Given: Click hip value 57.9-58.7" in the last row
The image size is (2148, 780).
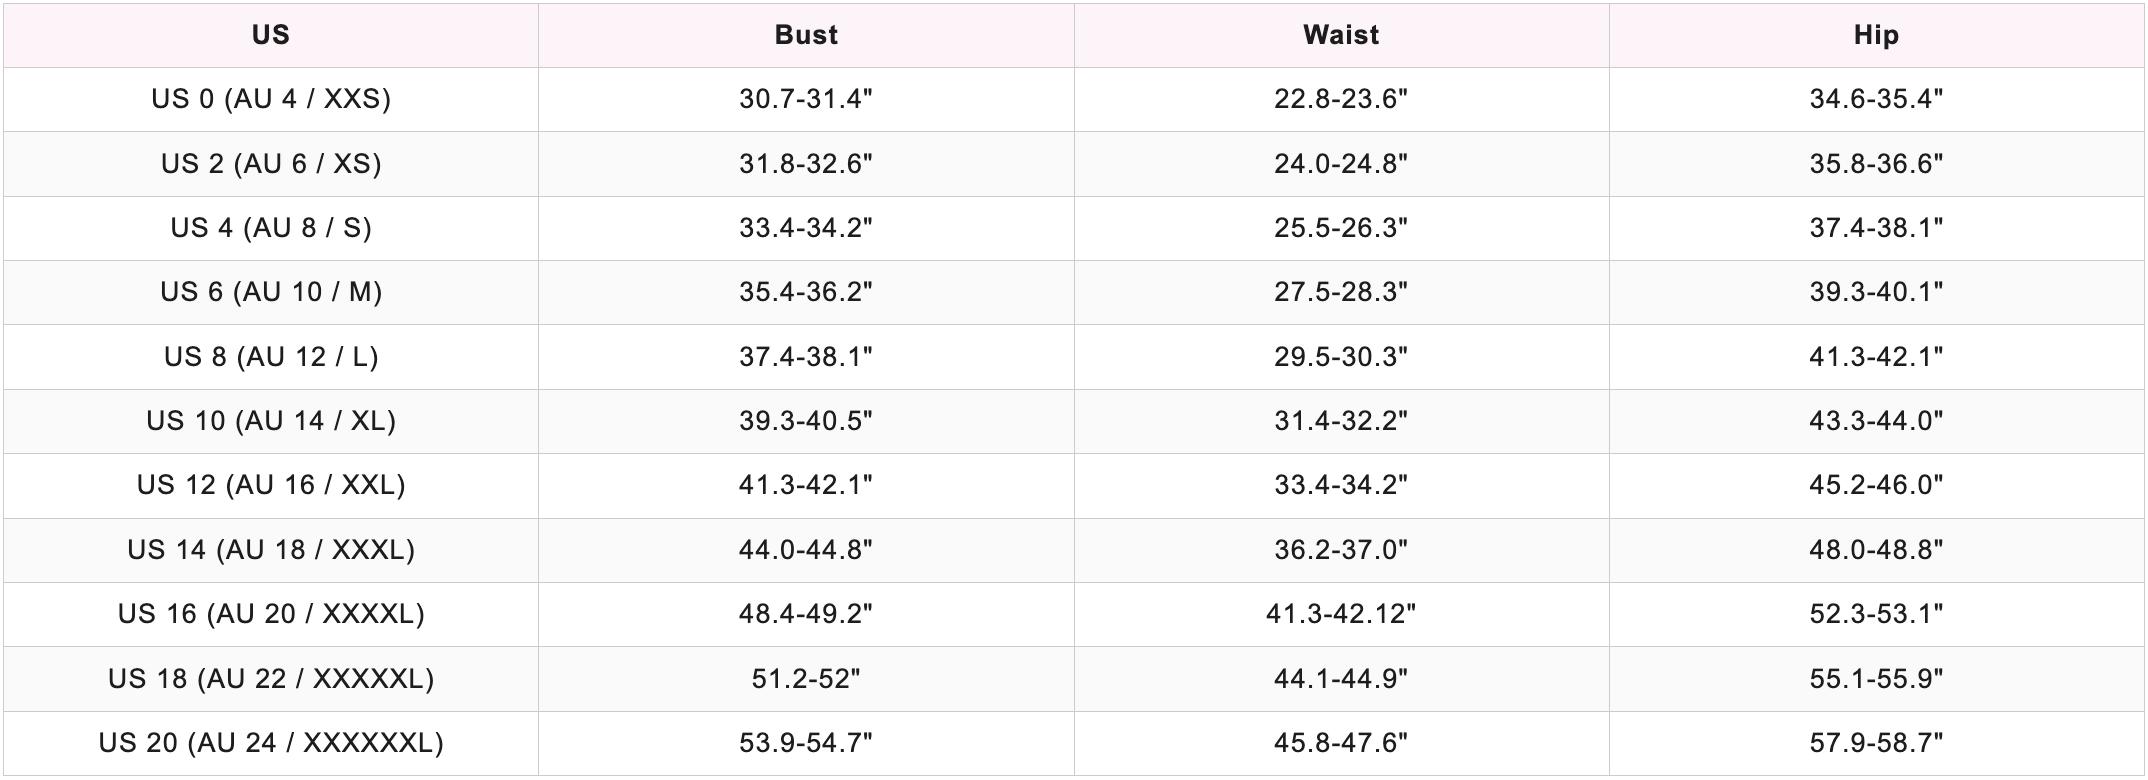Looking at the screenshot, I should click(1876, 743).
